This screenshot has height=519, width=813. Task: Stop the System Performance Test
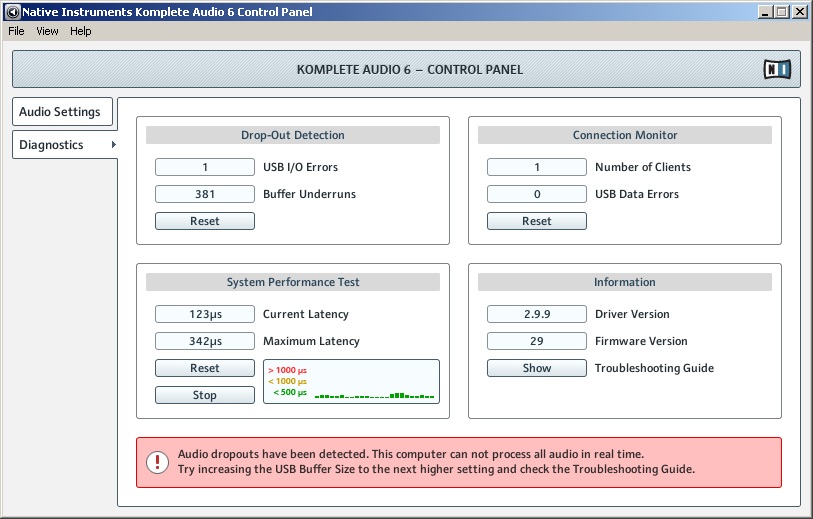point(205,395)
